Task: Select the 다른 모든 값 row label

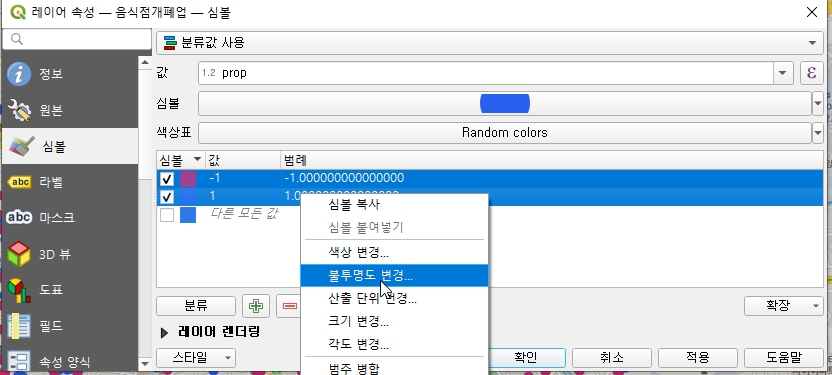Action: click(x=244, y=214)
